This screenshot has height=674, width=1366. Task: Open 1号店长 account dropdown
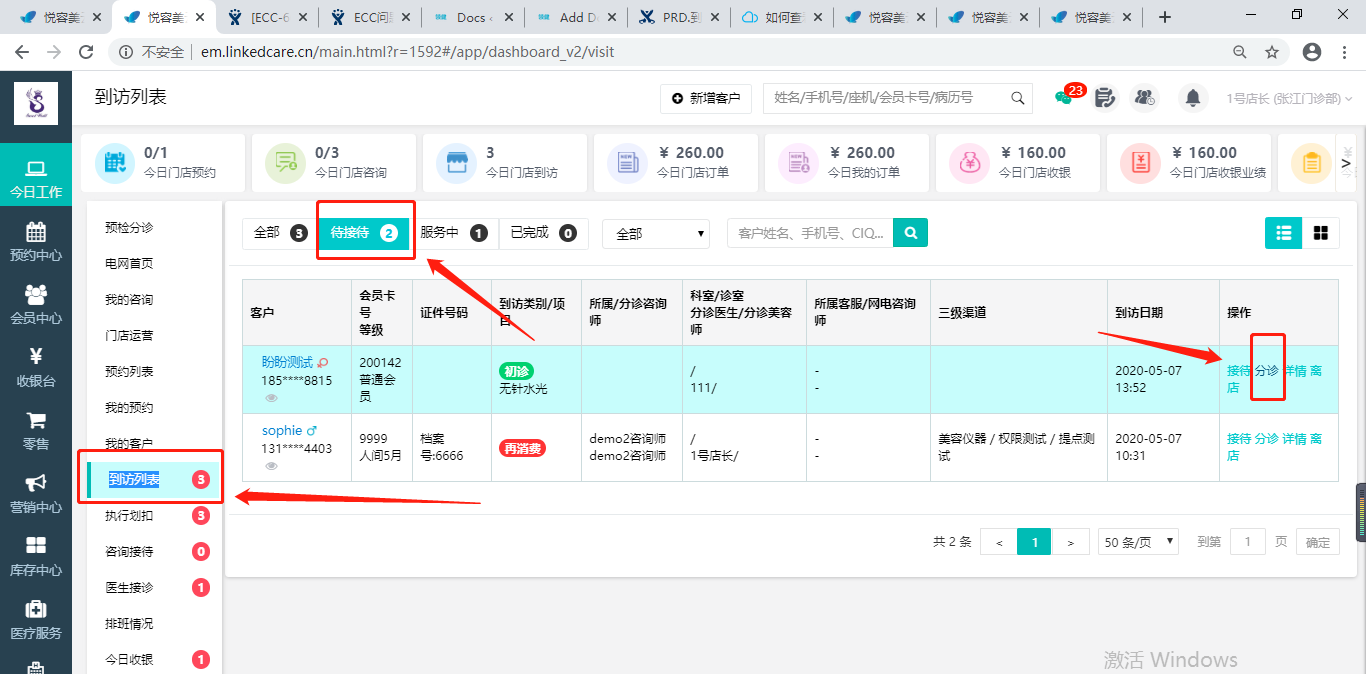pyautogui.click(x=1289, y=99)
